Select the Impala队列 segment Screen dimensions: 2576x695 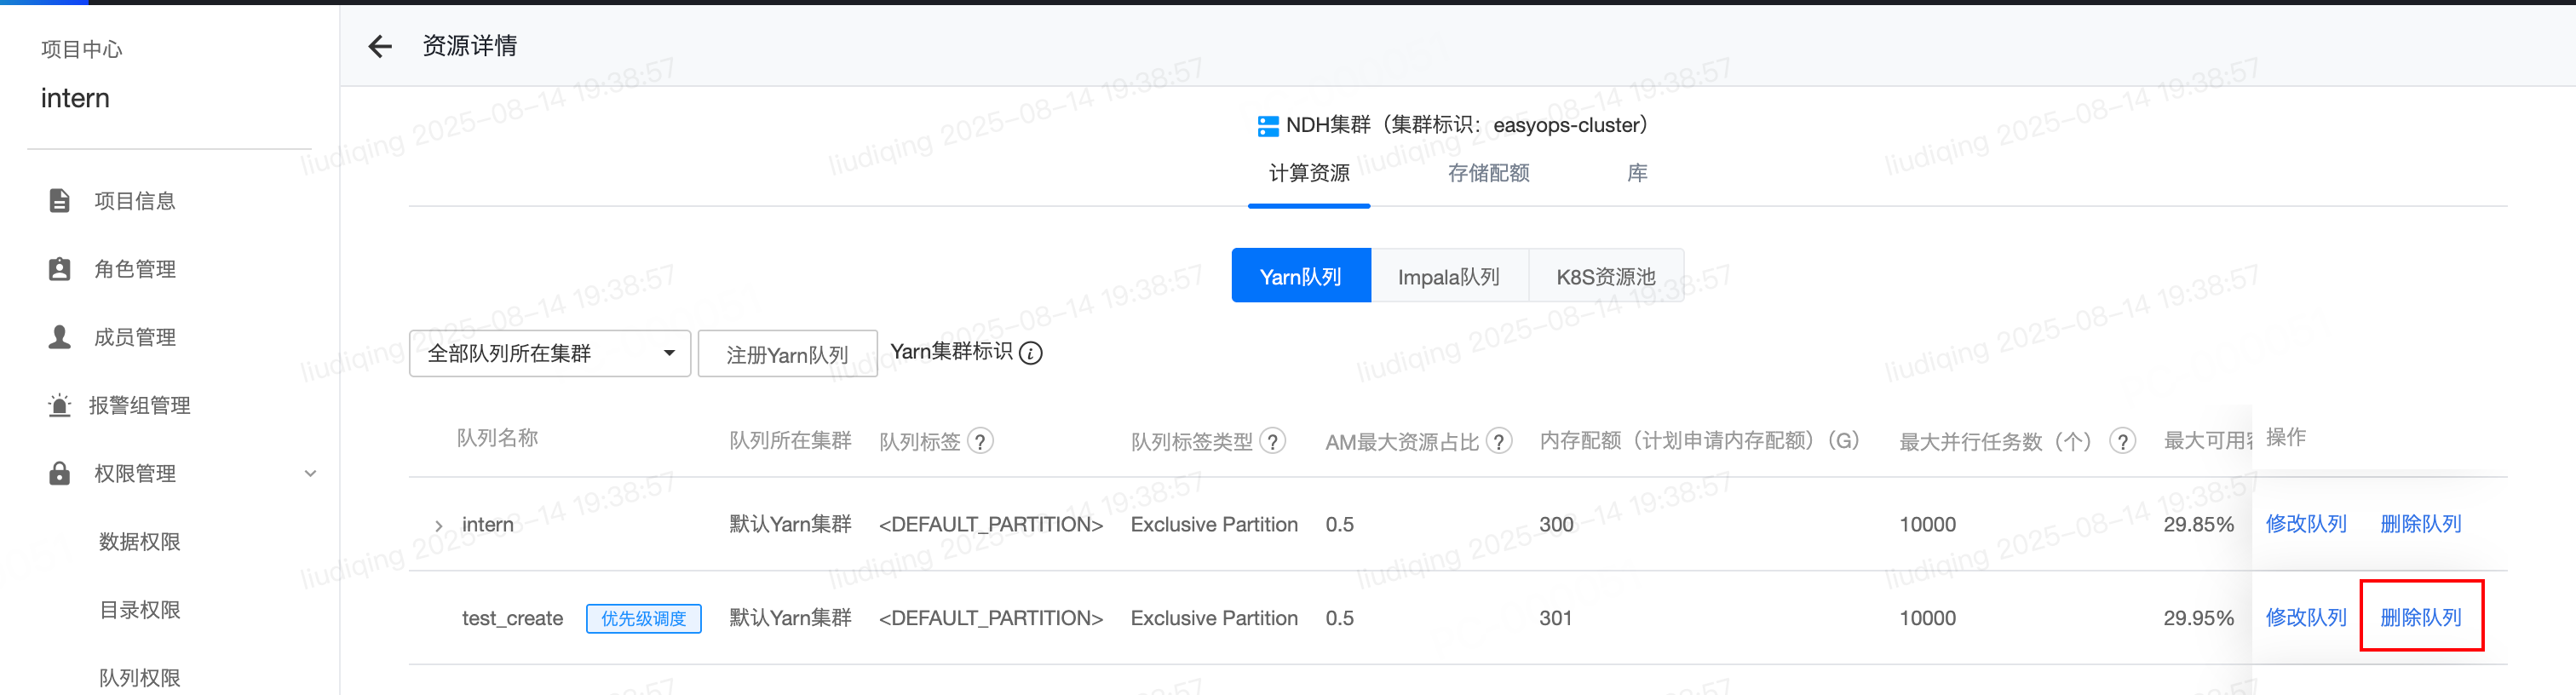coord(1448,276)
